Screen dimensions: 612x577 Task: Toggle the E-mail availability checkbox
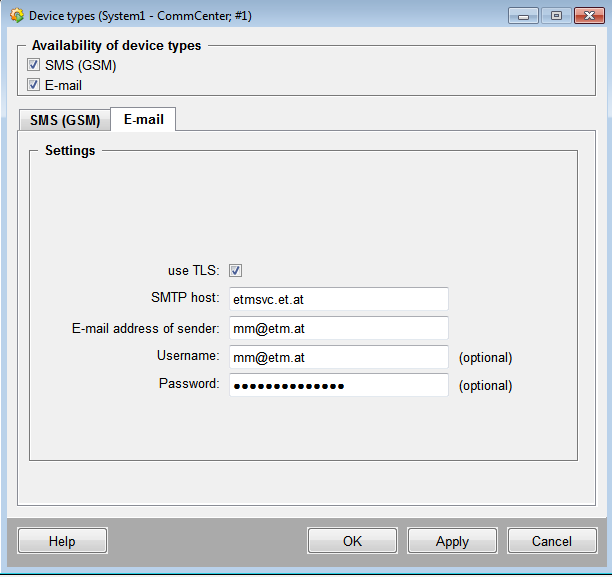[x=34, y=85]
